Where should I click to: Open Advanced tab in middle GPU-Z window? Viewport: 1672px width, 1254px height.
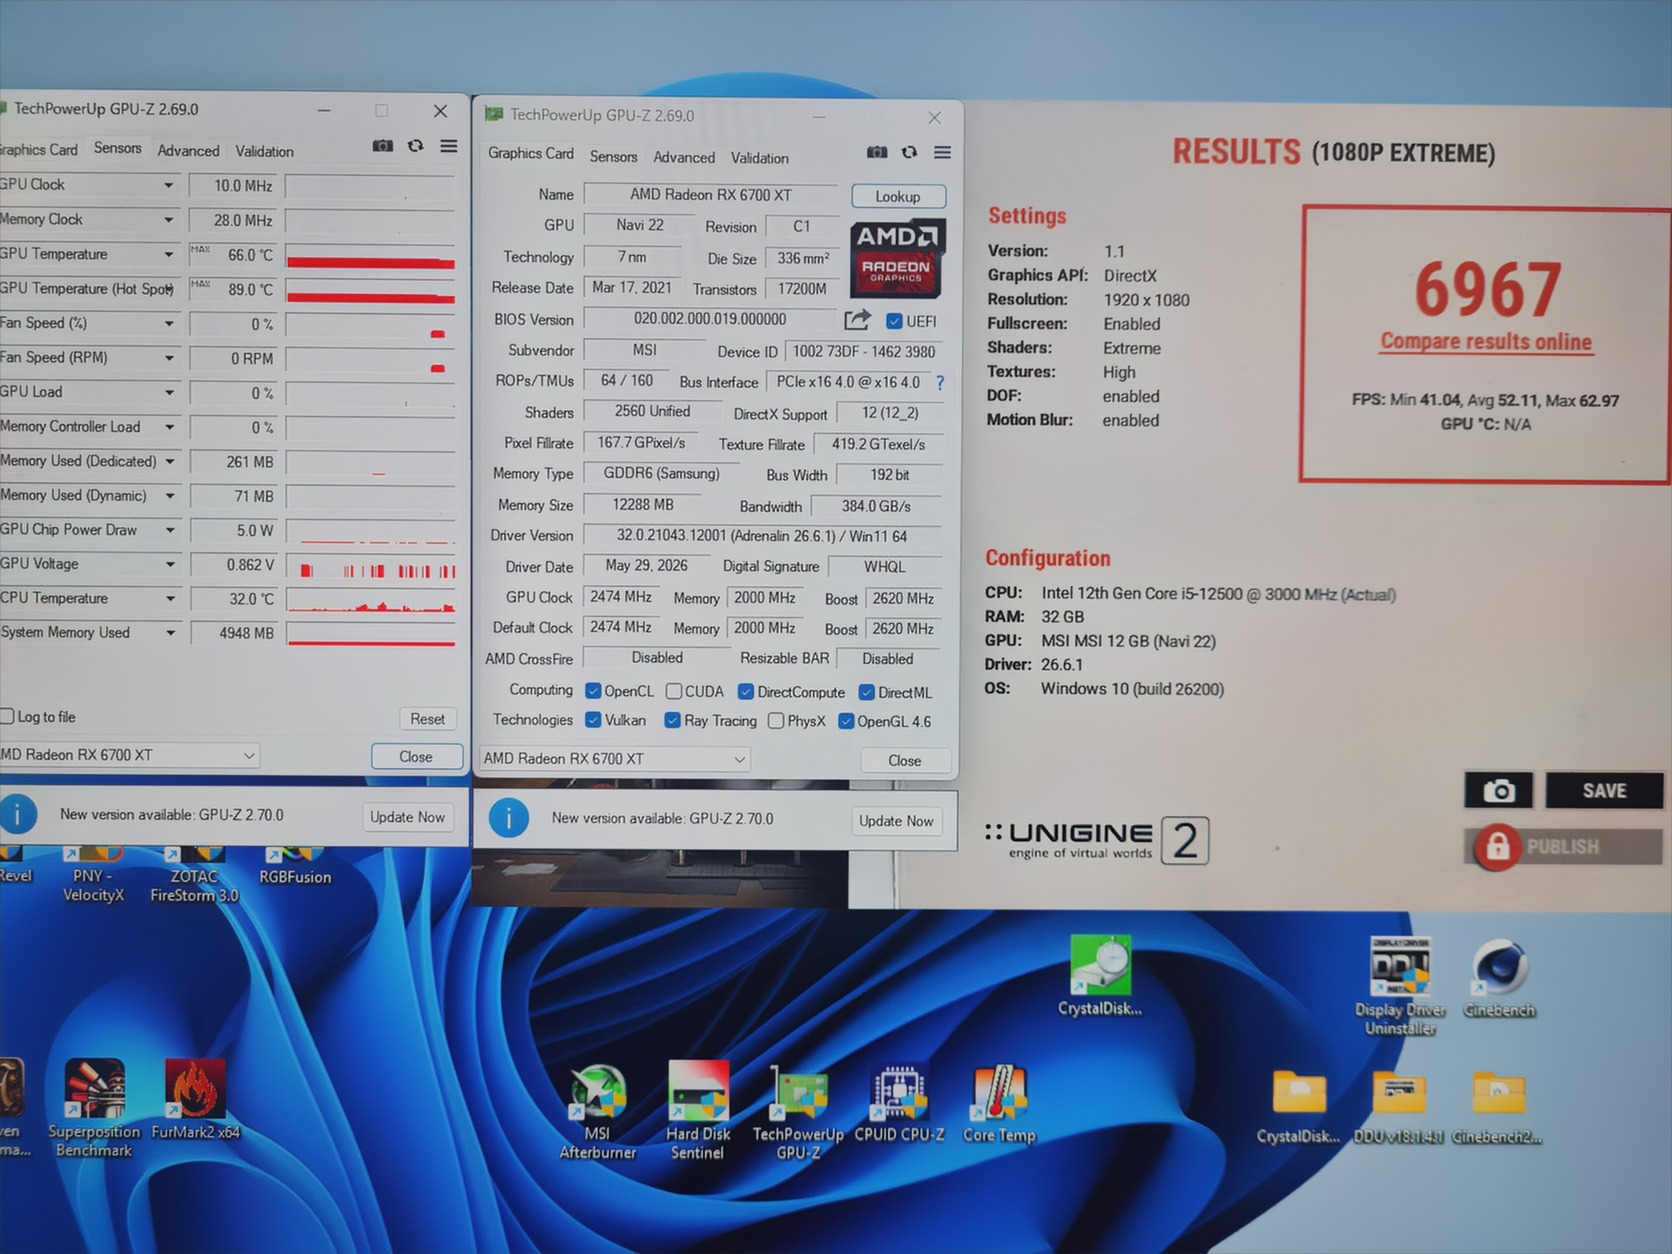[684, 157]
